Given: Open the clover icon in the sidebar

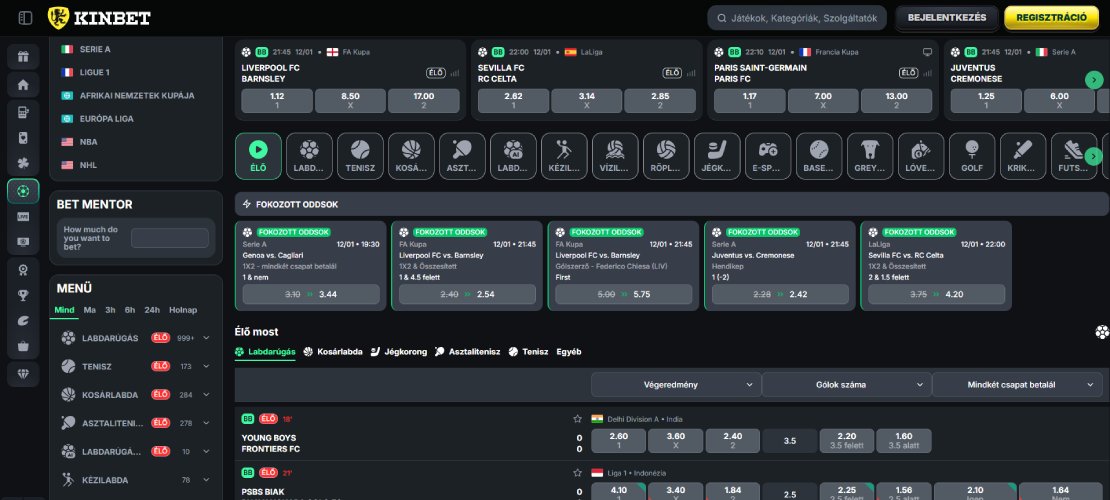Looking at the screenshot, I should click(23, 164).
